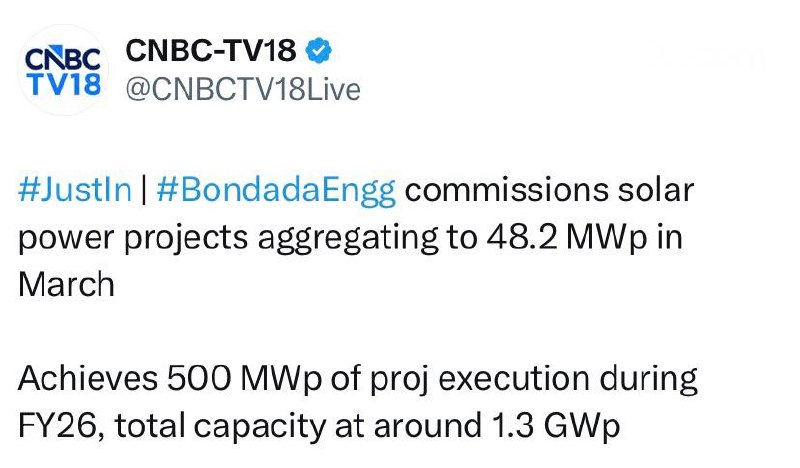Click the 'total capacity' text

tap(215, 426)
